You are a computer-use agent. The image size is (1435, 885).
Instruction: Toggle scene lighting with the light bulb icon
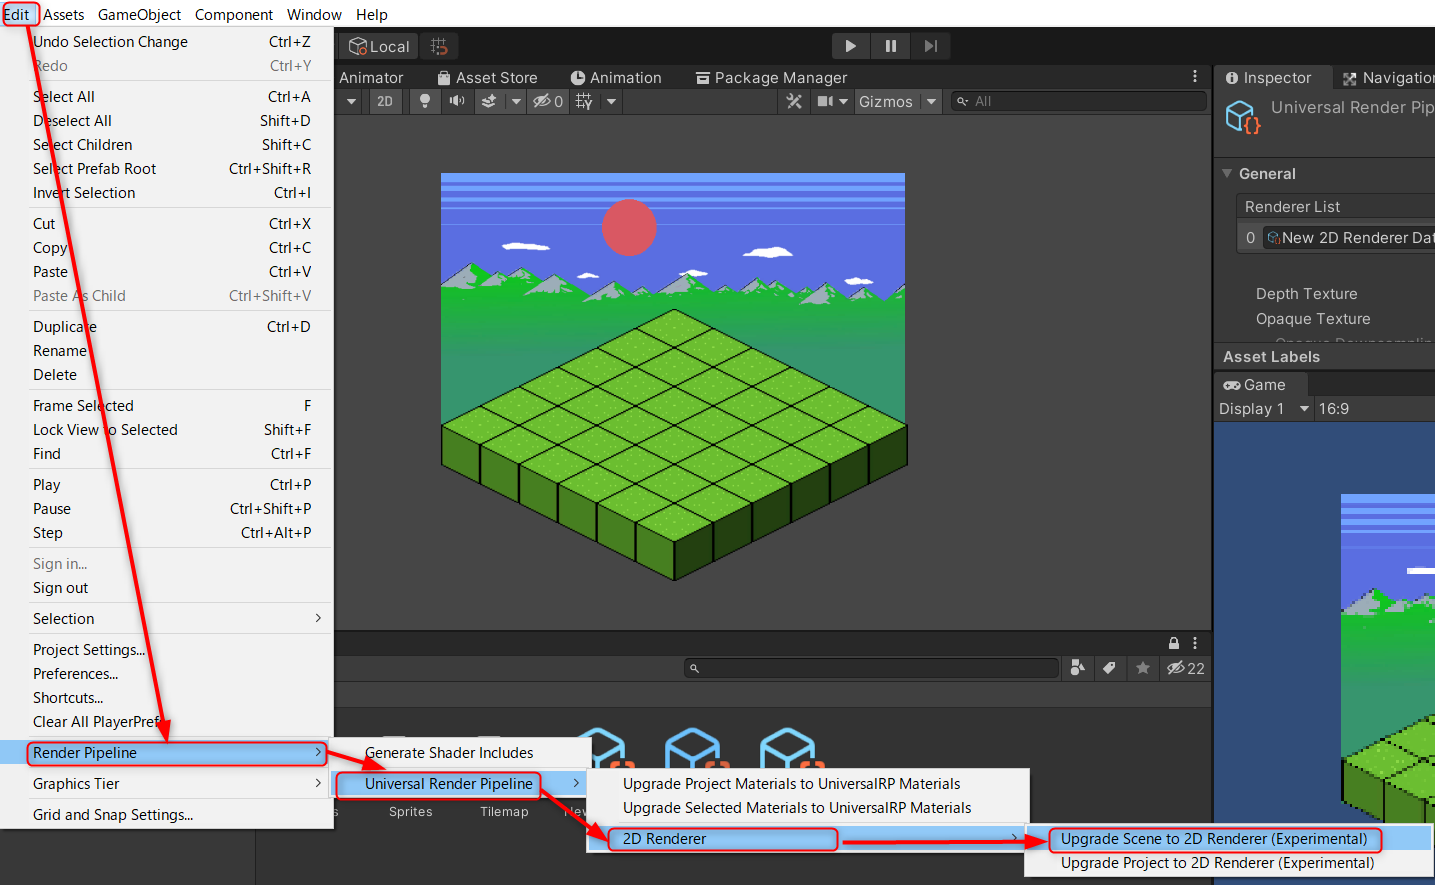pos(423,101)
